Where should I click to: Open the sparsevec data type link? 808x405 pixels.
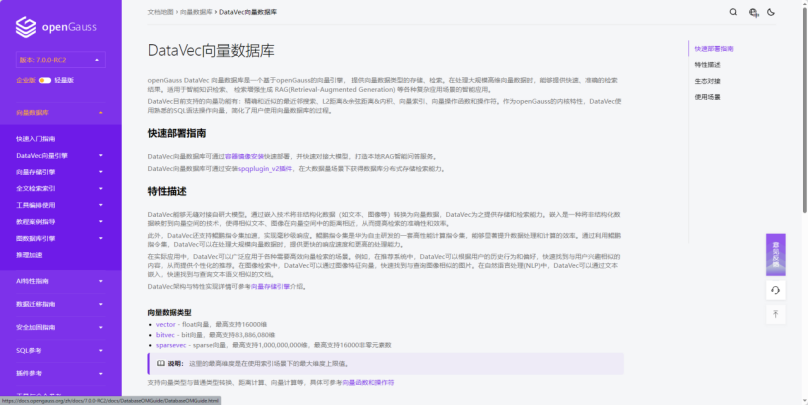pos(171,345)
